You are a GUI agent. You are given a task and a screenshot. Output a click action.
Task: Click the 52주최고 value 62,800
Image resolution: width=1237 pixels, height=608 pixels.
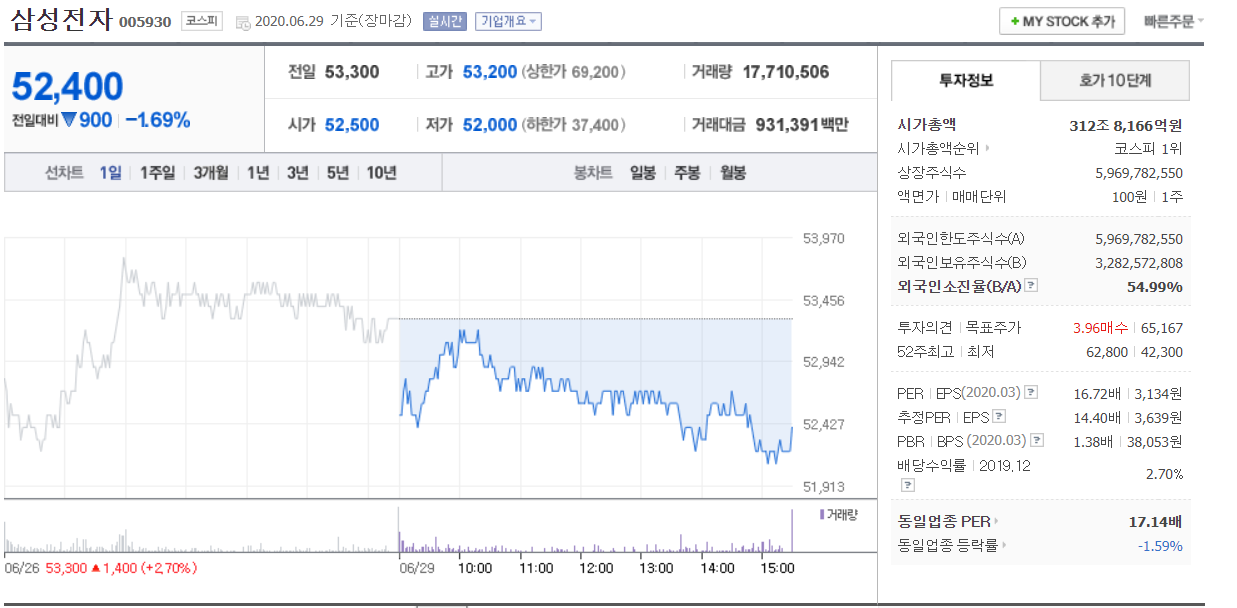(1108, 352)
